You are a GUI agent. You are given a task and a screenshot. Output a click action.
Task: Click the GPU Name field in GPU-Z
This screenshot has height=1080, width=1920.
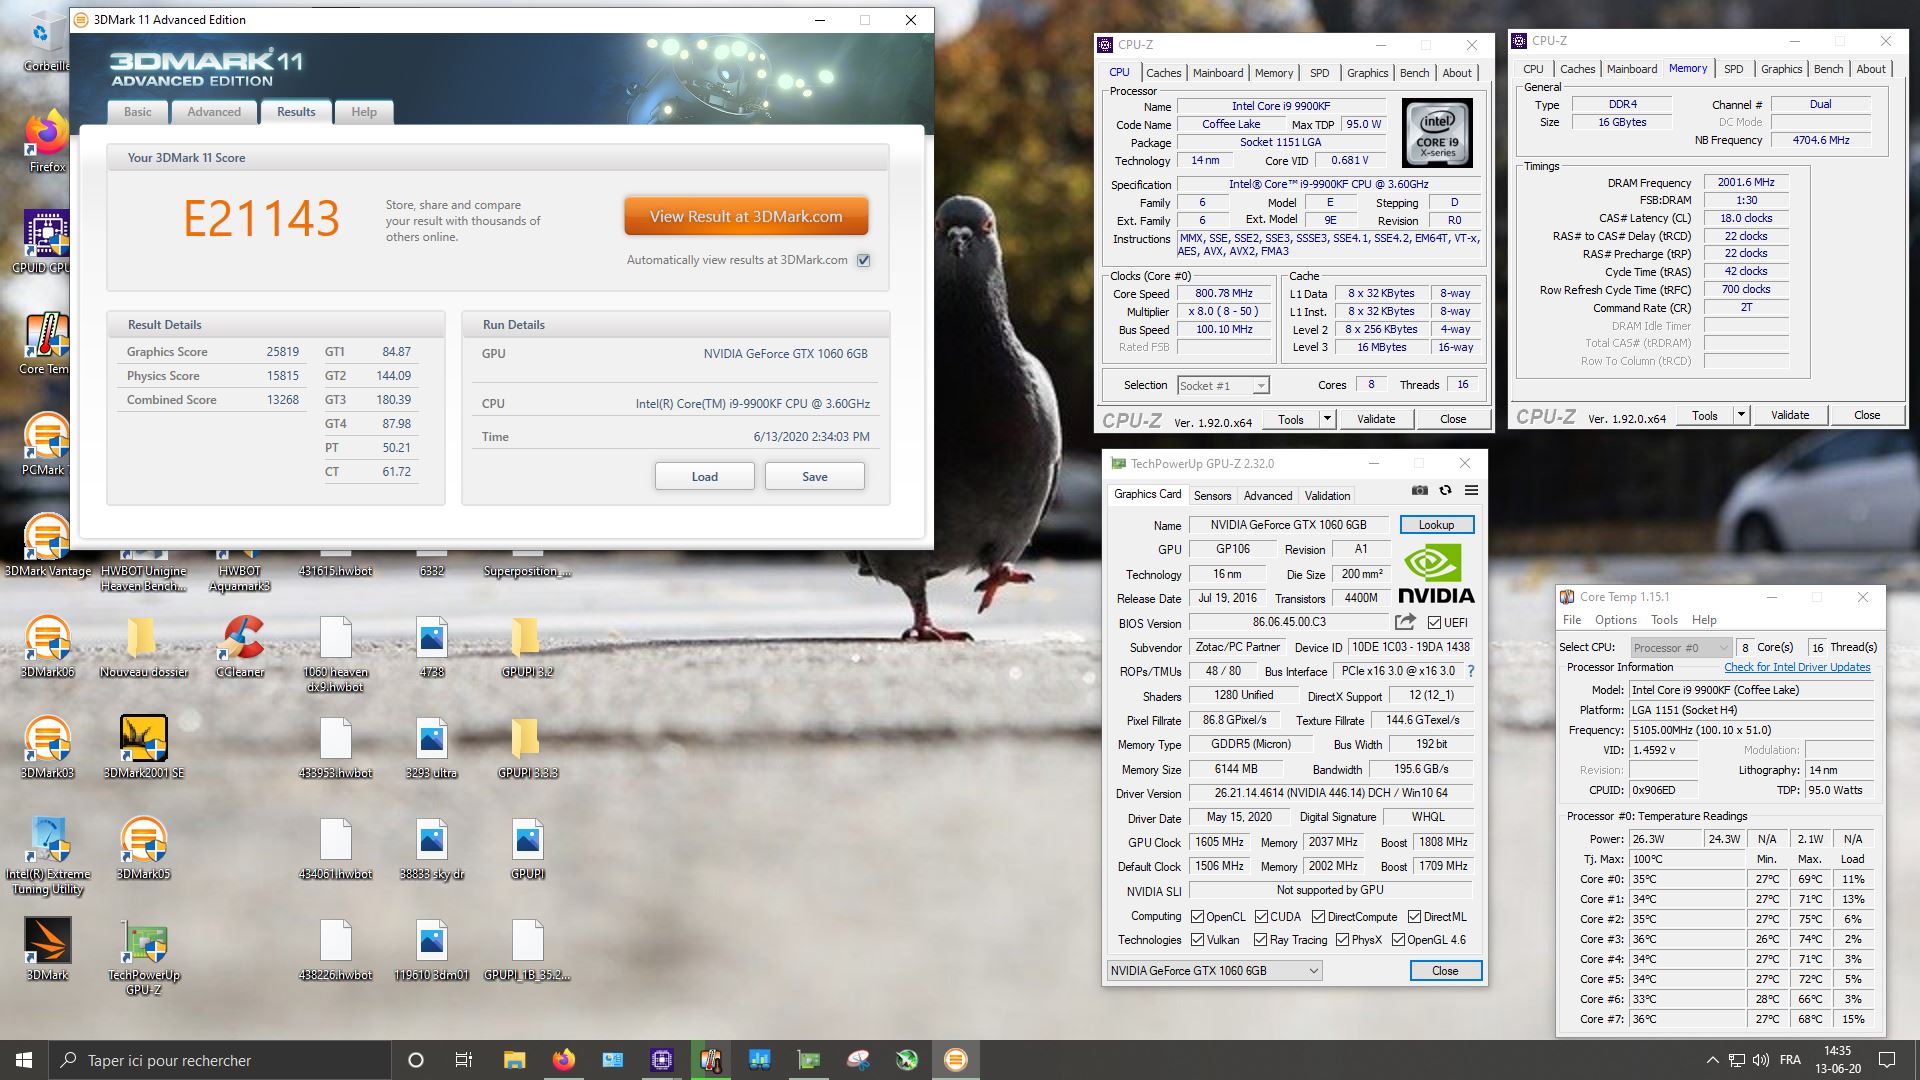click(x=1288, y=525)
